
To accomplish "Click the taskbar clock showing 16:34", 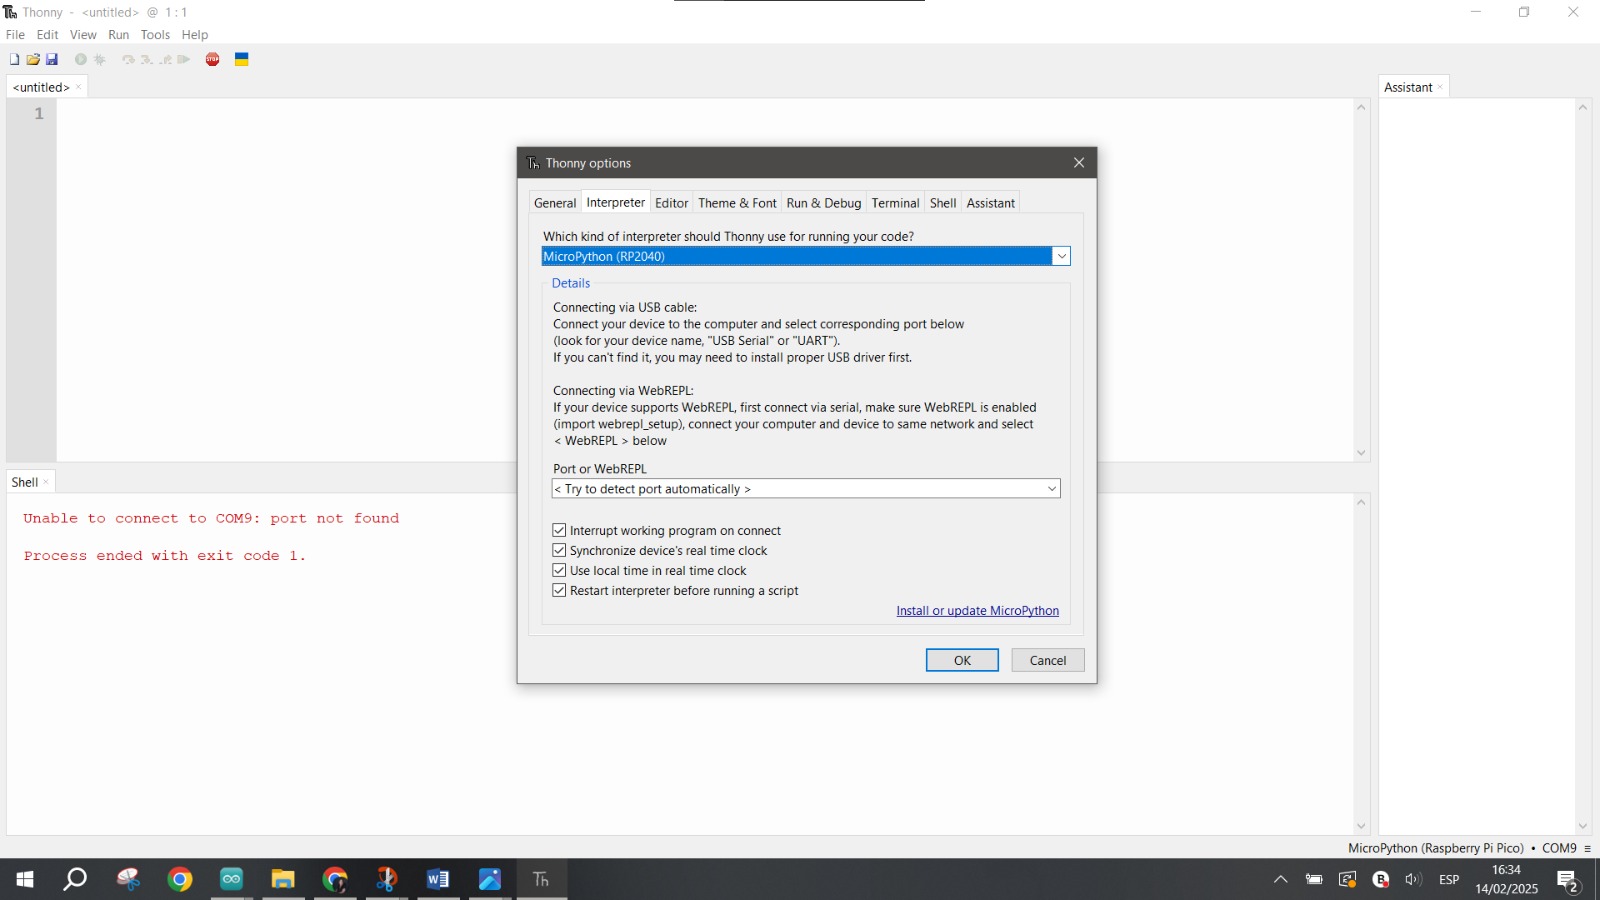I will [x=1506, y=879].
